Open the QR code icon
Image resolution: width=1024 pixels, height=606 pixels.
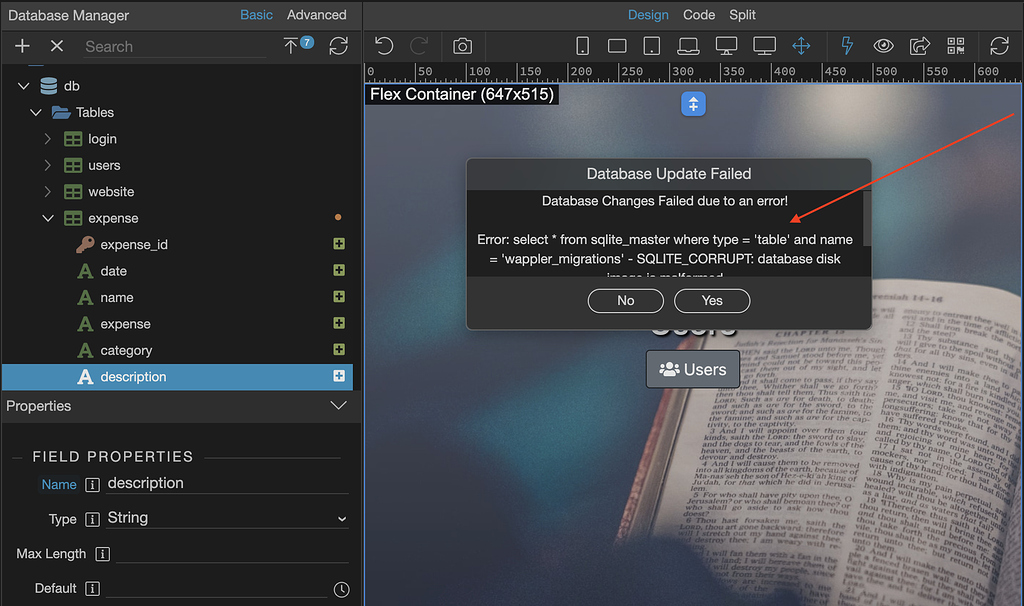coord(956,46)
